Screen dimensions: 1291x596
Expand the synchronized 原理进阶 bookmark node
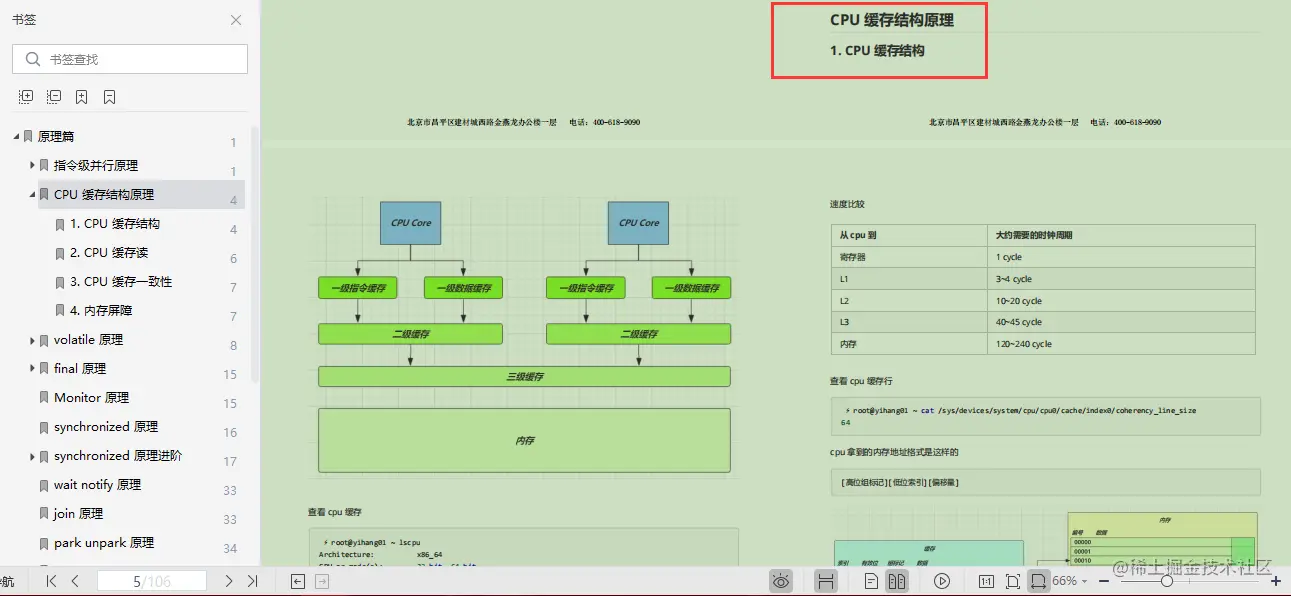pos(32,456)
